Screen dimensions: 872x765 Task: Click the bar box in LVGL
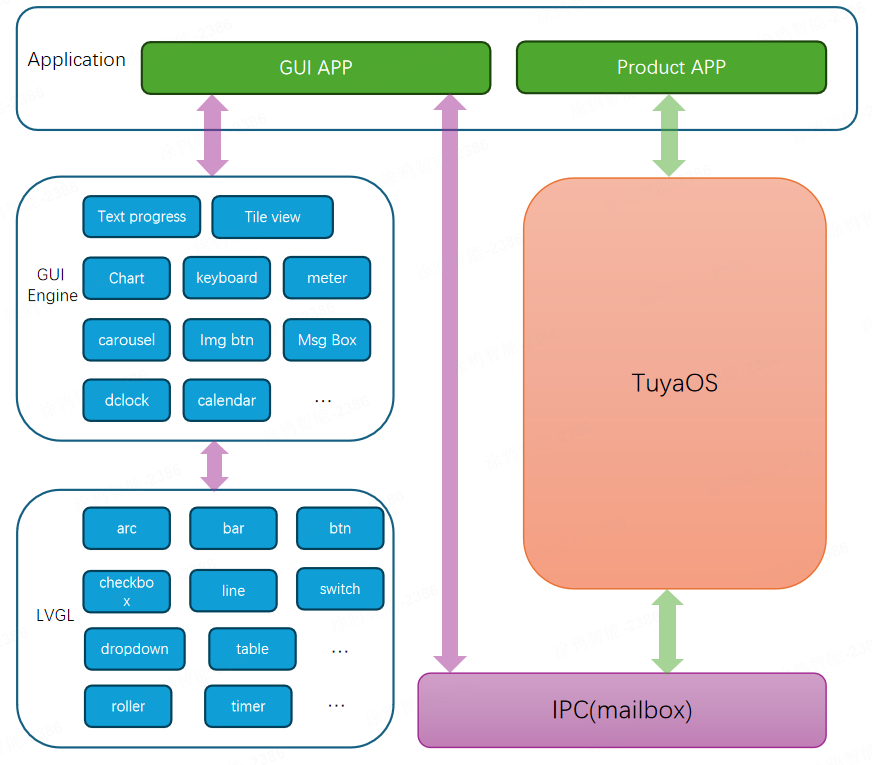[x=234, y=528]
